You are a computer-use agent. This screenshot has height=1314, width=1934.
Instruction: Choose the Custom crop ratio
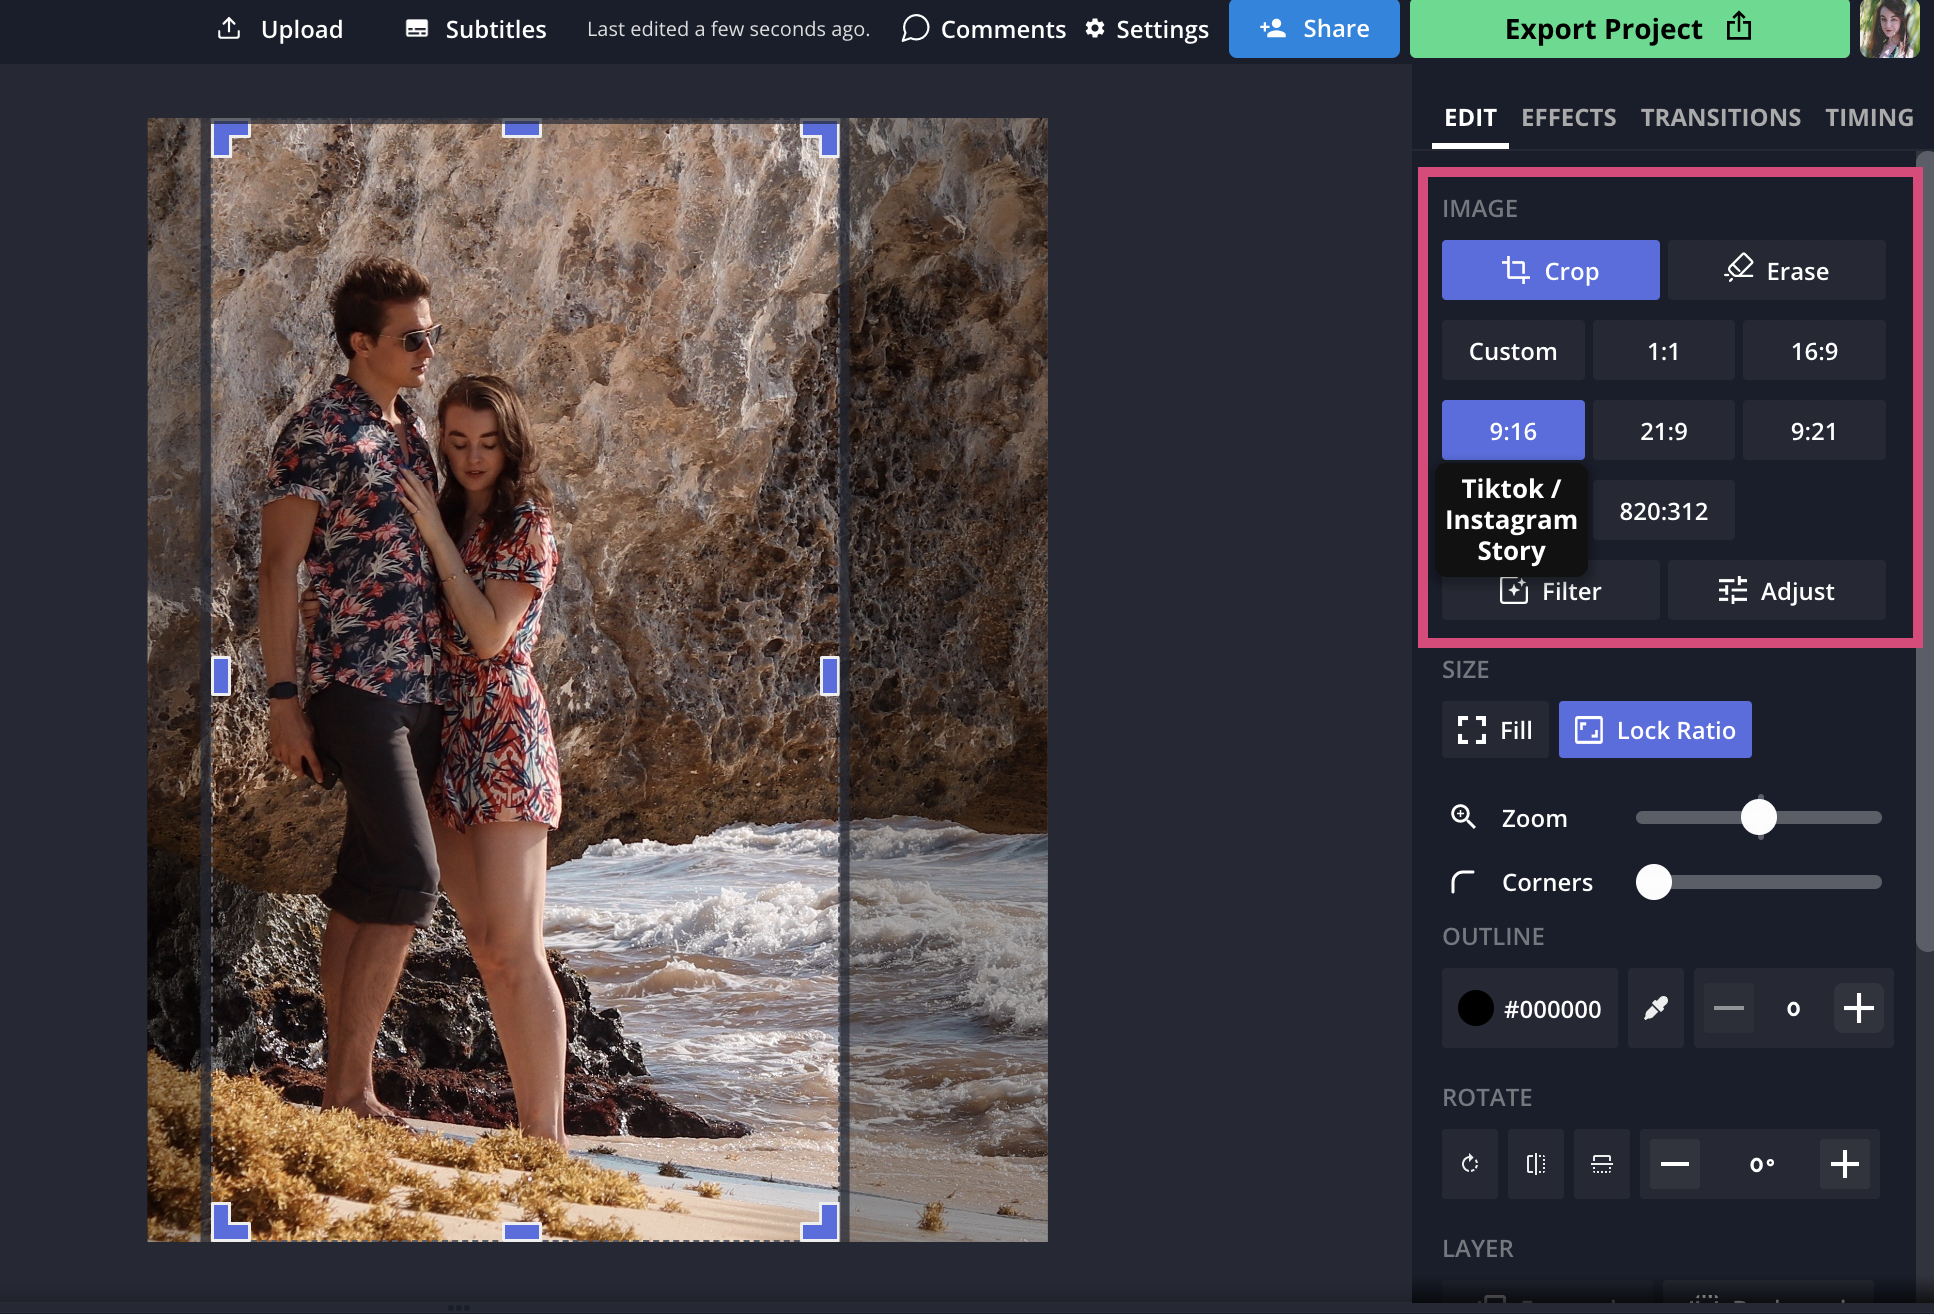point(1512,351)
